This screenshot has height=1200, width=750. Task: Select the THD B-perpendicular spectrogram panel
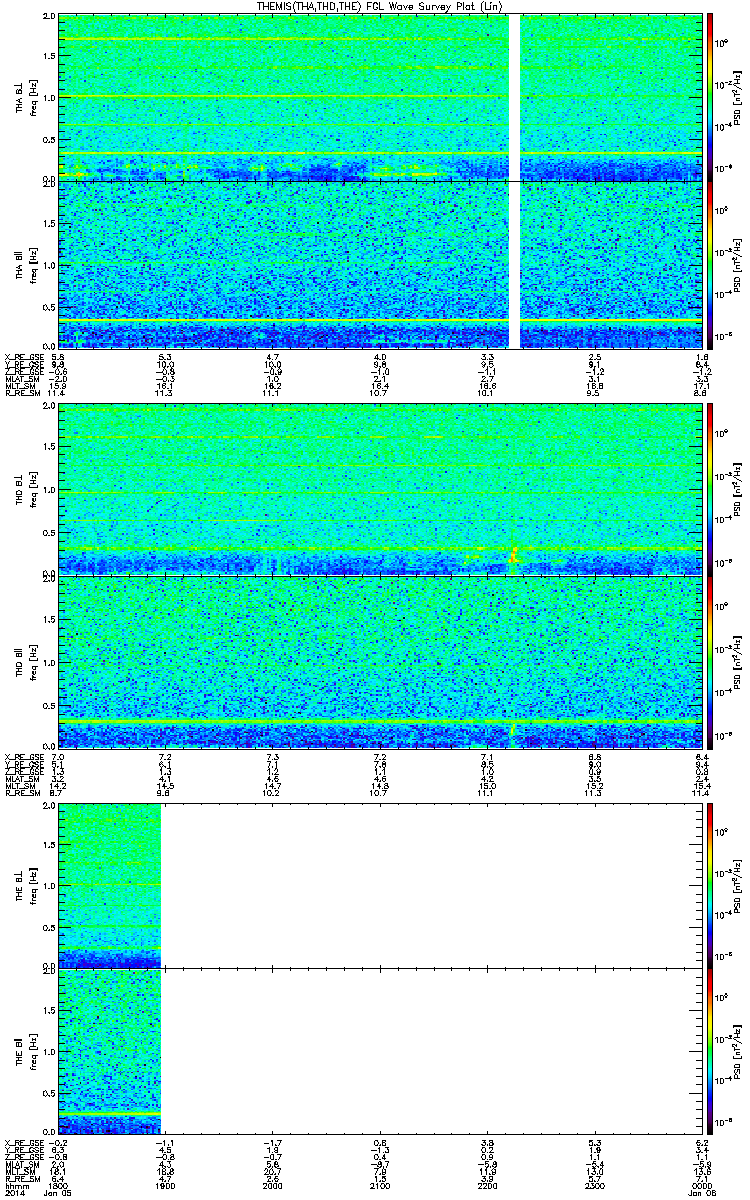point(378,491)
